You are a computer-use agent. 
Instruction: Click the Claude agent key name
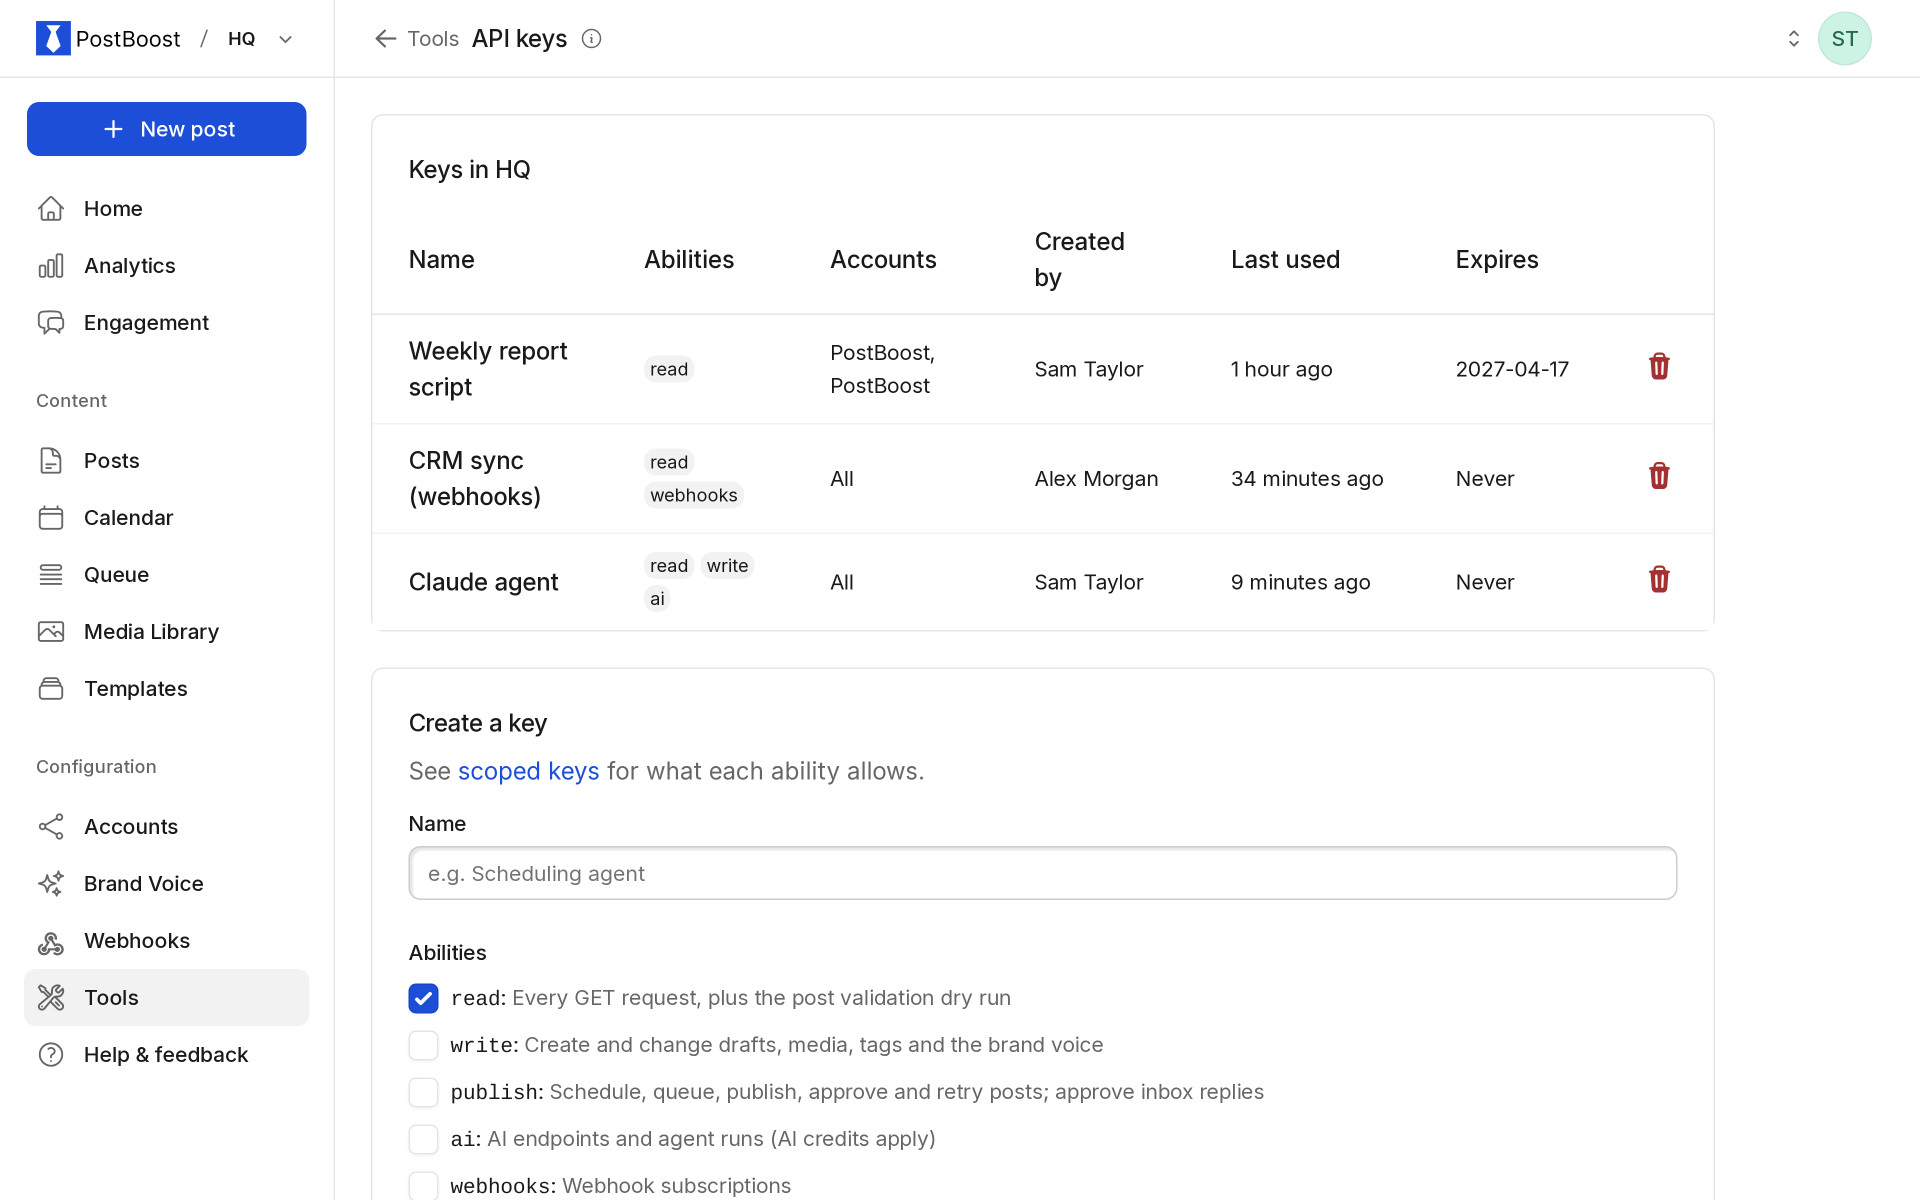tap(483, 582)
